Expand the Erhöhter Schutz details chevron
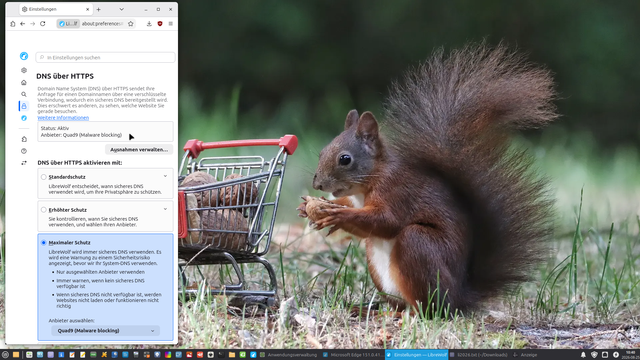Viewport: 640px width, 360px height. tap(165, 209)
